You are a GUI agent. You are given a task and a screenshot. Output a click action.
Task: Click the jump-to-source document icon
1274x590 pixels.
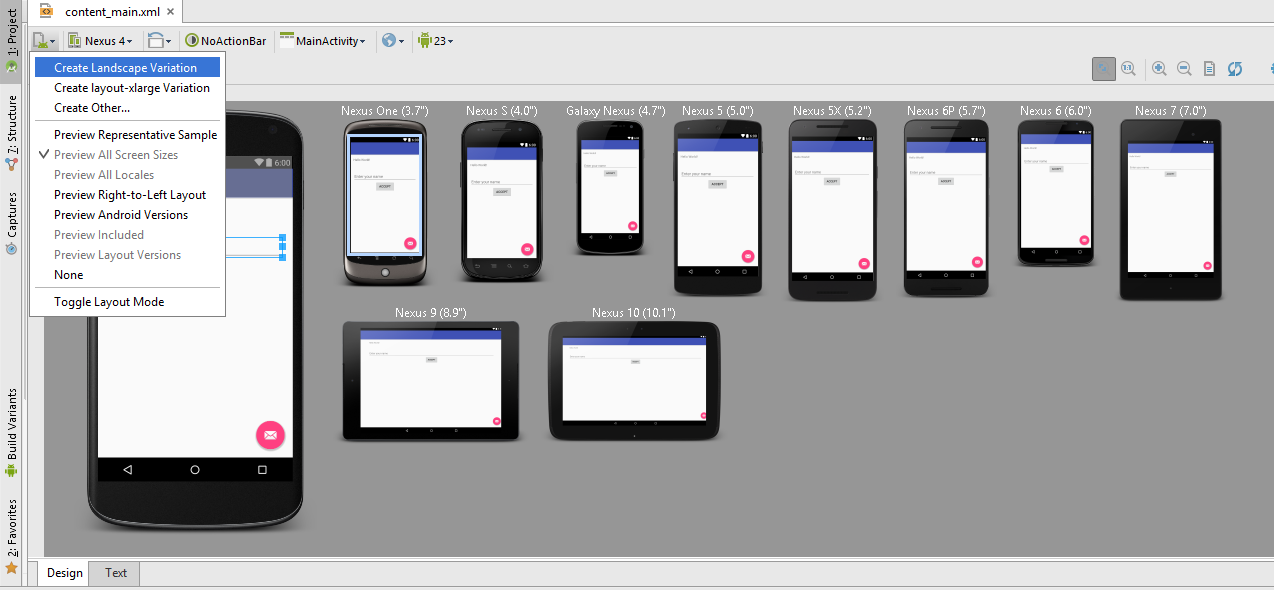point(1209,68)
